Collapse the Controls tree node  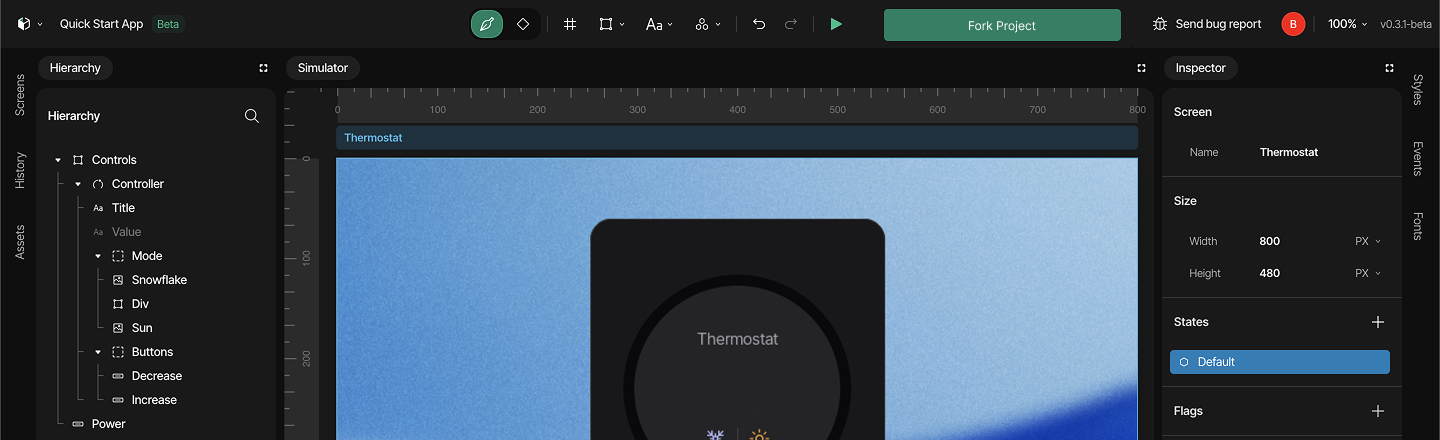[x=58, y=160]
